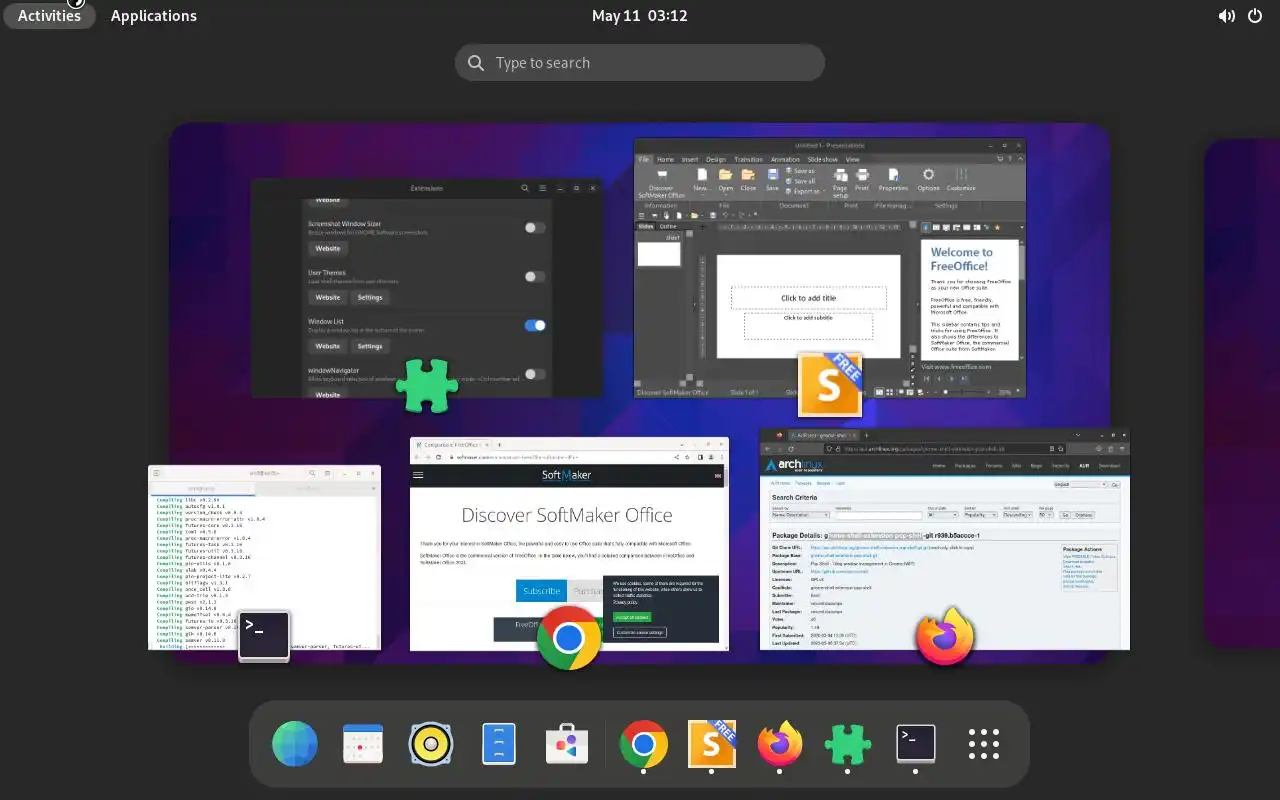Accept all cookies on SoftMaker page
This screenshot has height=800, width=1280.
pos(630,616)
